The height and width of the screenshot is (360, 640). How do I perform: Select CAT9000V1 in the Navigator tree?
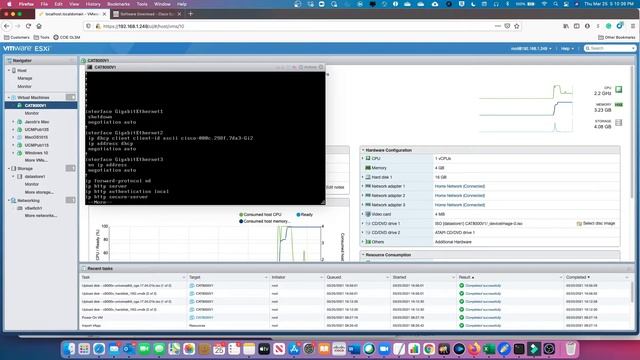[36, 105]
